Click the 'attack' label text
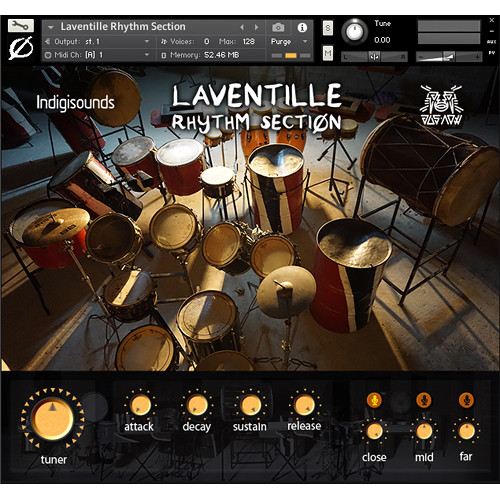Screen dimensions: 500x500 coord(139,427)
